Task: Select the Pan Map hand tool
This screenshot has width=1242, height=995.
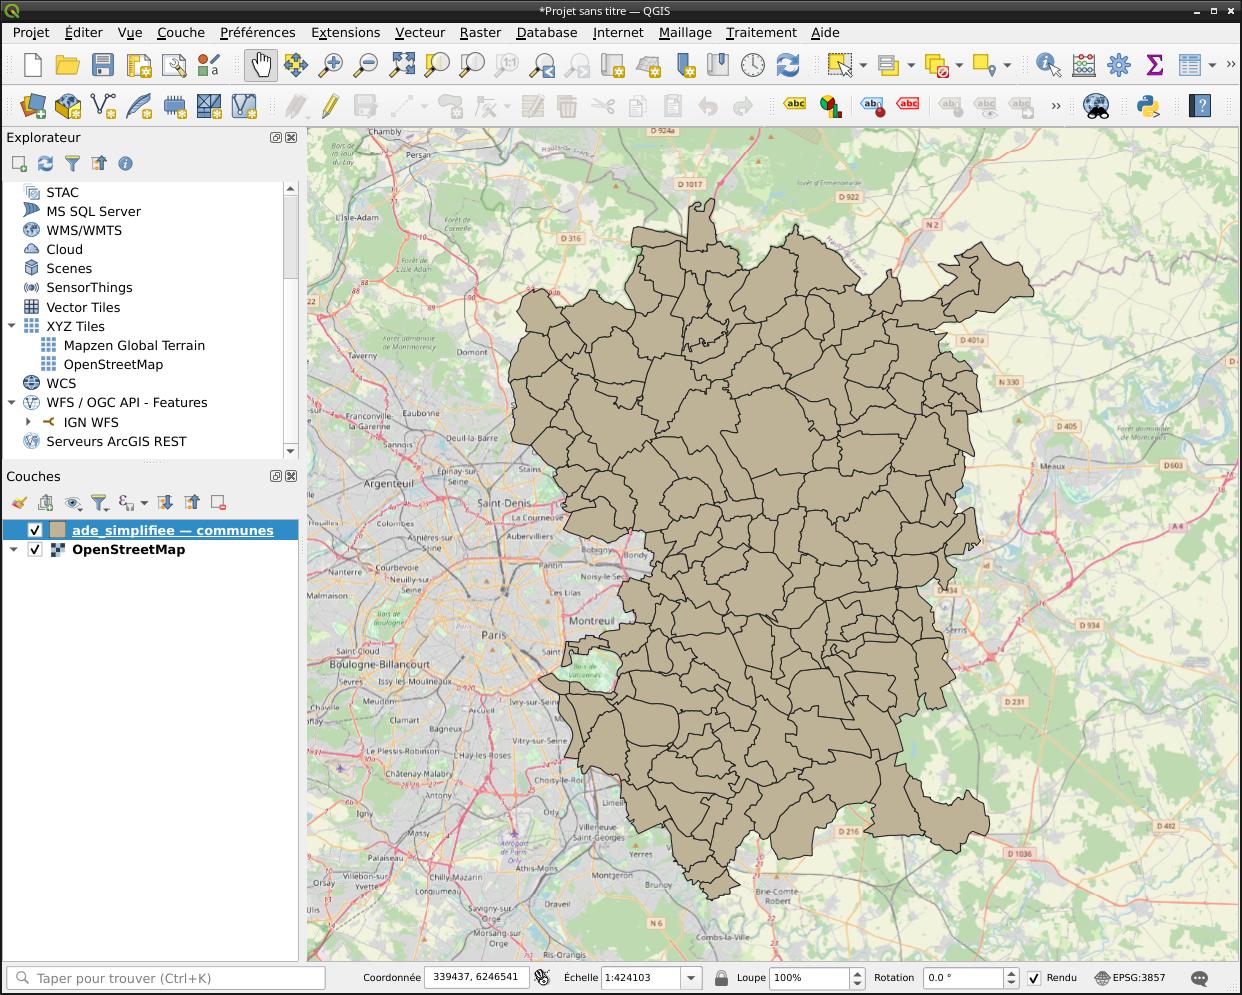Action: pyautogui.click(x=260, y=66)
